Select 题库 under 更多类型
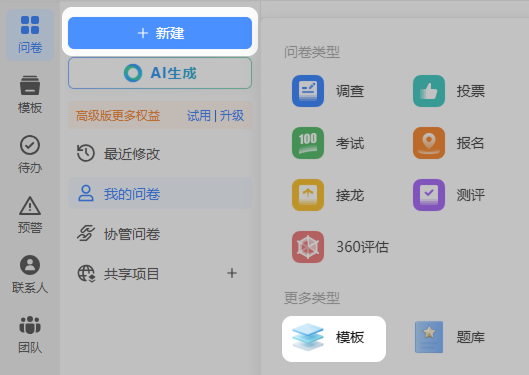 pos(450,337)
